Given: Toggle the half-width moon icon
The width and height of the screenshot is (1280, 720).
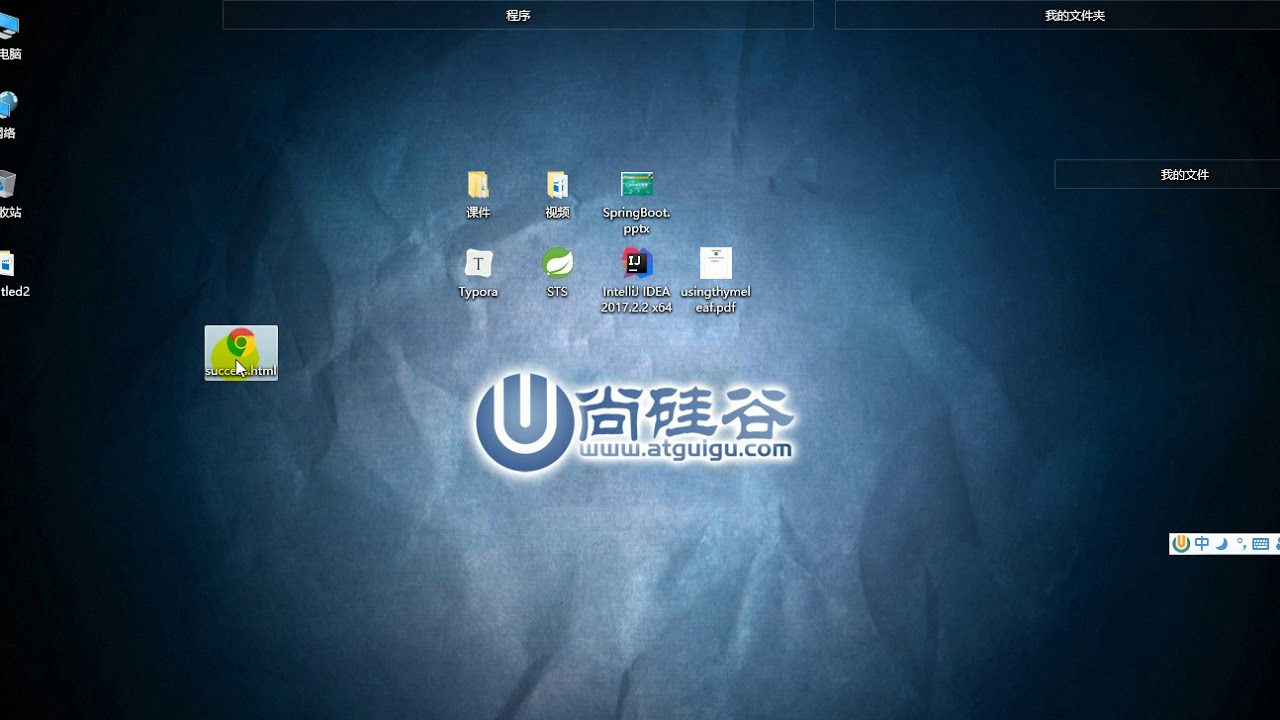Looking at the screenshot, I should (1221, 544).
